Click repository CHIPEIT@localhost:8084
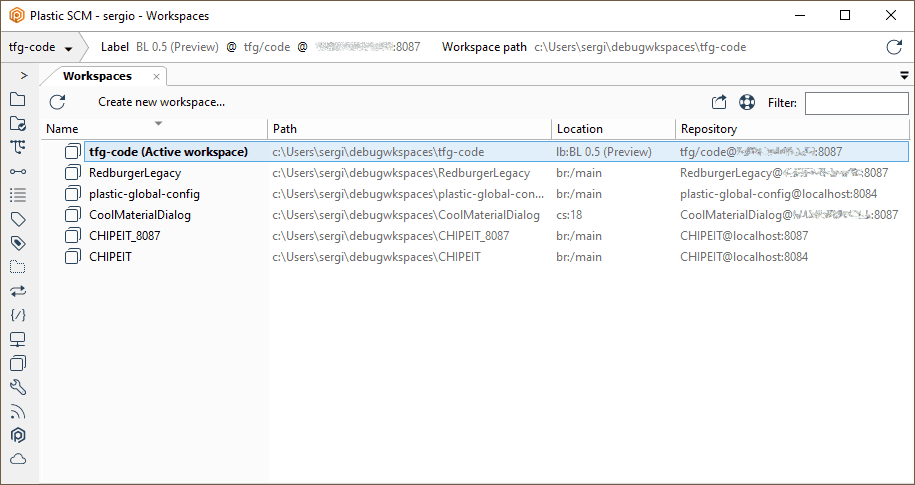The image size is (915, 485). [x=744, y=257]
